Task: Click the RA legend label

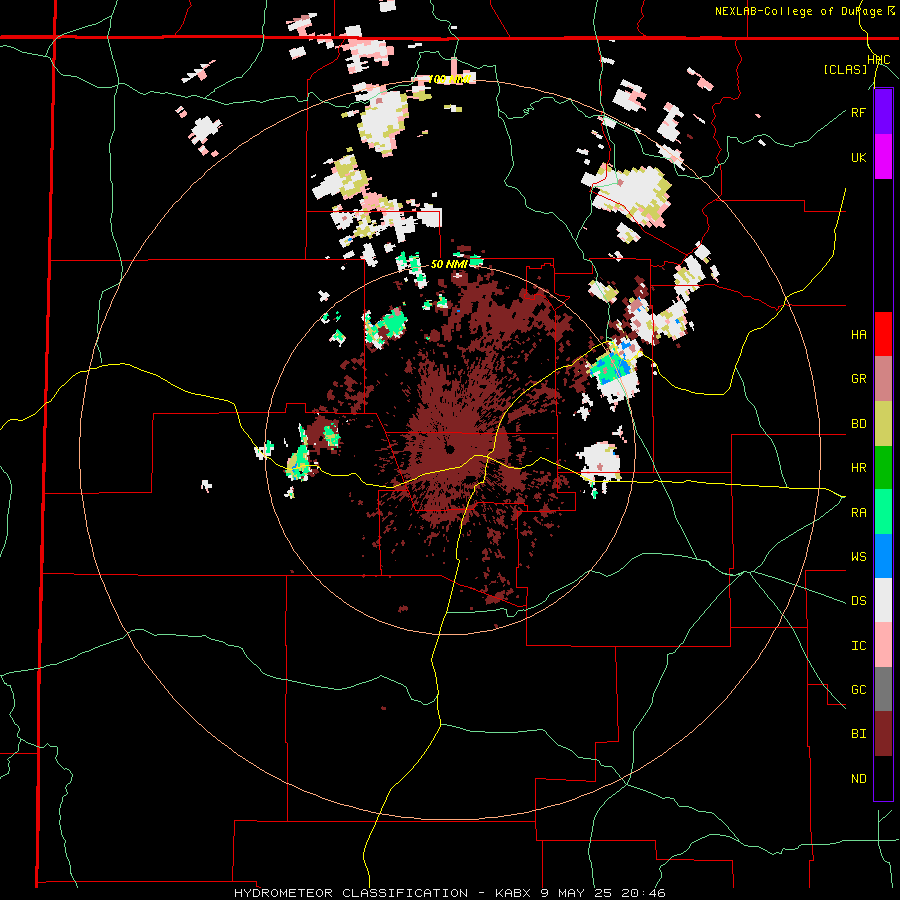Action: pyautogui.click(x=858, y=512)
